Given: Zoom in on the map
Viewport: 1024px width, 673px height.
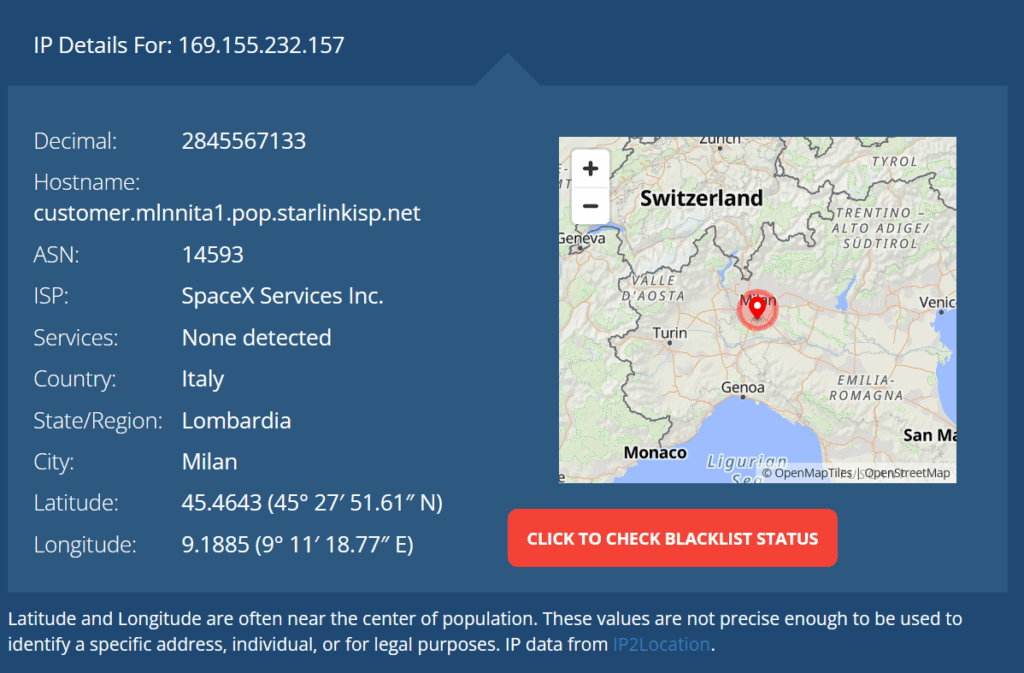Looking at the screenshot, I should [x=590, y=168].
